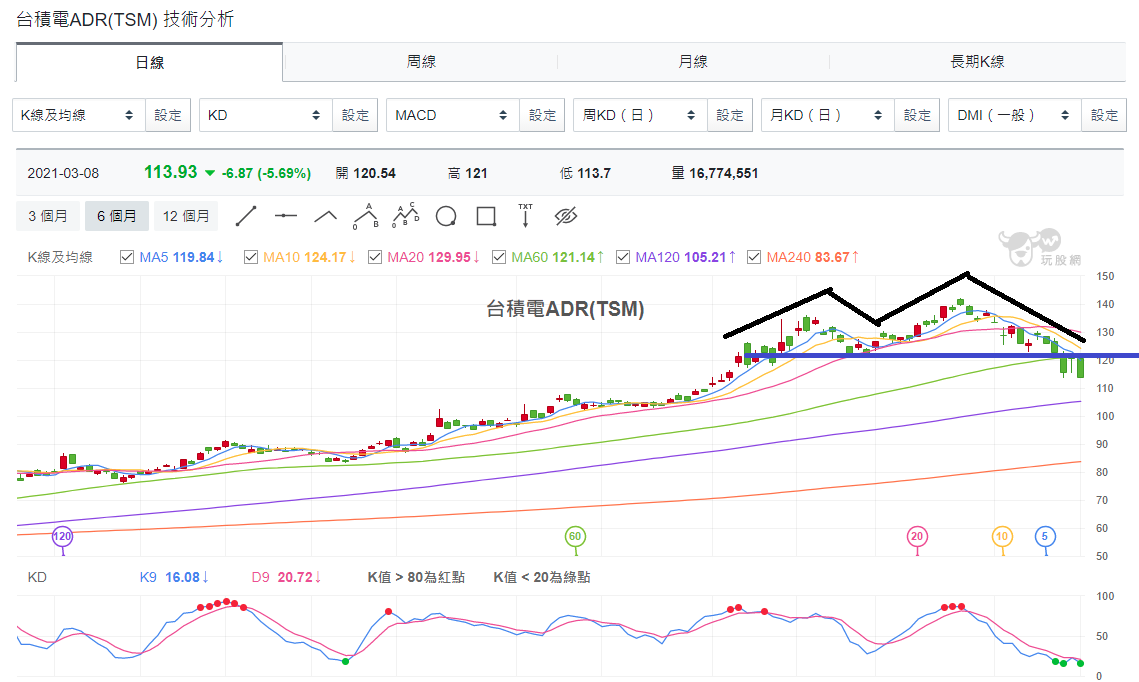Uncheck the MA120 moving average checkbox

point(623,257)
